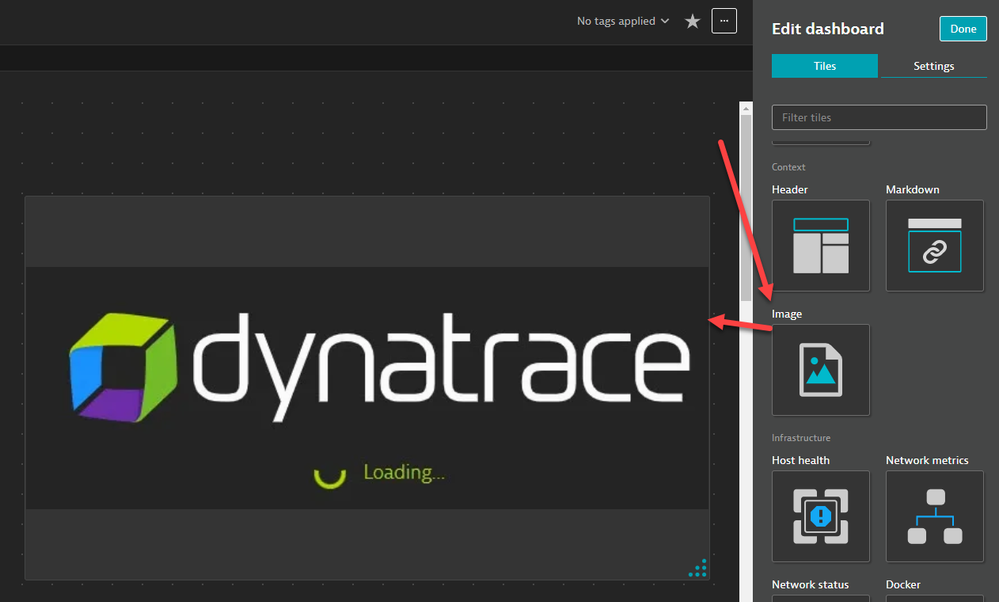Viewport: 999px width, 602px height.
Task: Click the Docker tile label
Action: (x=905, y=585)
